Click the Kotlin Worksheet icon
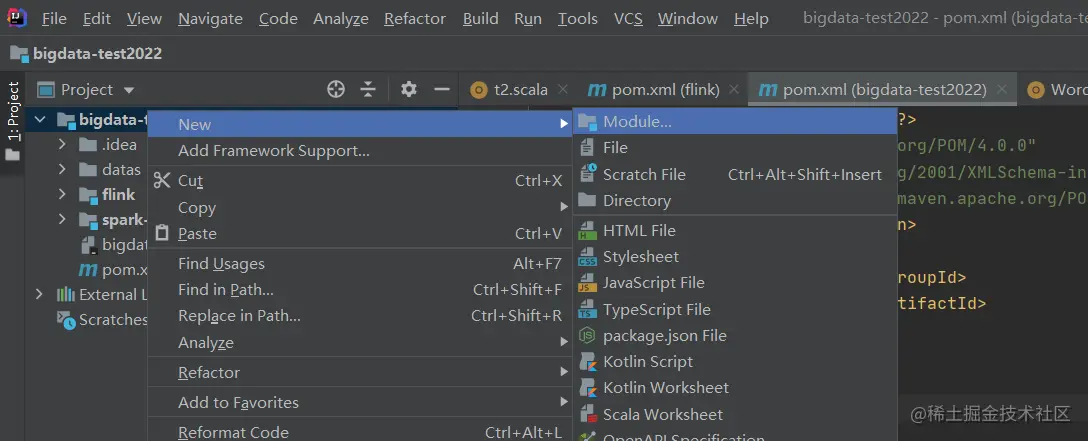Viewport: 1088px width, 441px height. tap(588, 388)
